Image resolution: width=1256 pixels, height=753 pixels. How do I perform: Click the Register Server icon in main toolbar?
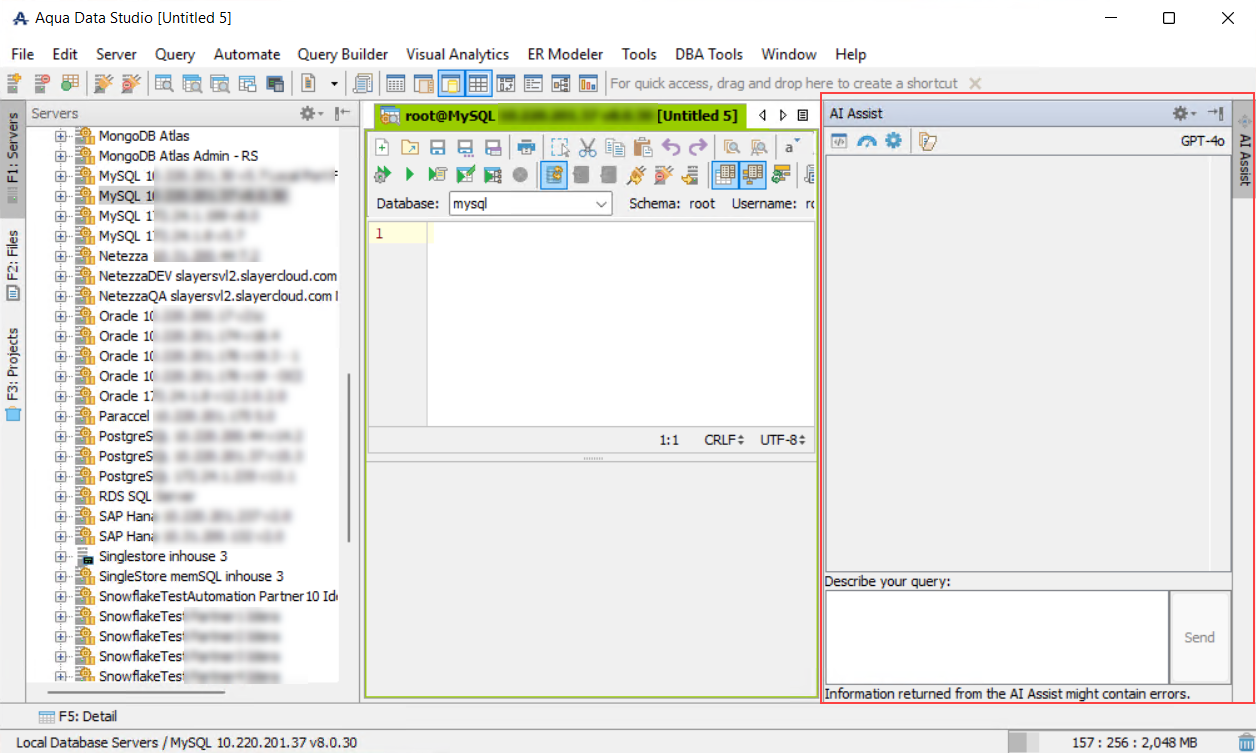[14, 83]
